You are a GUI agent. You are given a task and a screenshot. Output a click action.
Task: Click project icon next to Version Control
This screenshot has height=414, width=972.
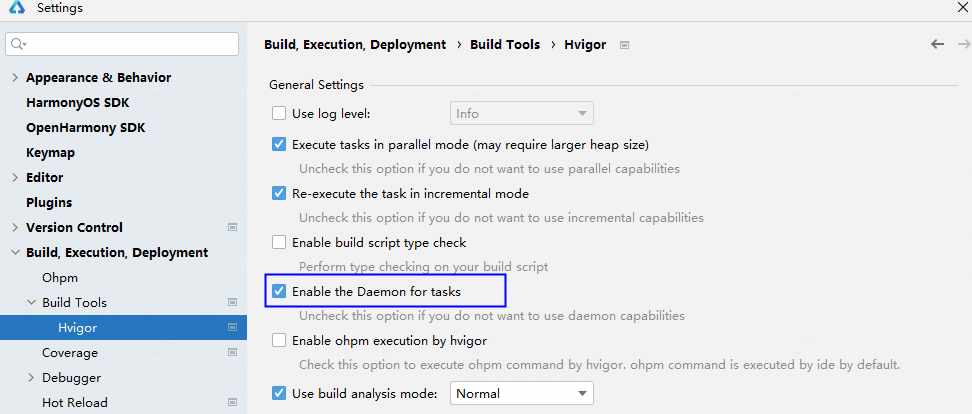232,228
